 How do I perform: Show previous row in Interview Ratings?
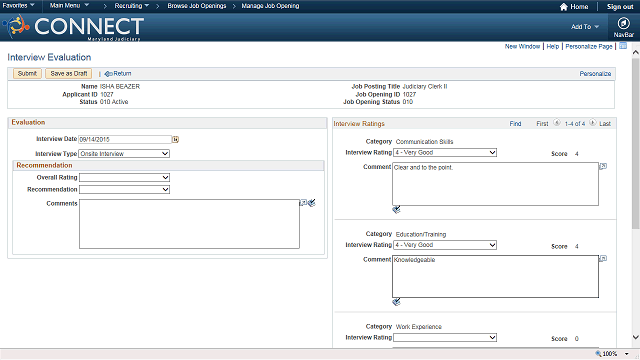click(x=557, y=123)
